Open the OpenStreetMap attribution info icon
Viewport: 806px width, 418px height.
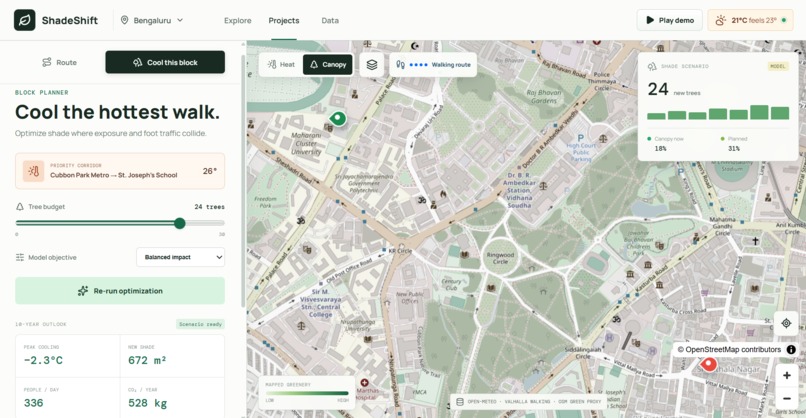tap(791, 350)
